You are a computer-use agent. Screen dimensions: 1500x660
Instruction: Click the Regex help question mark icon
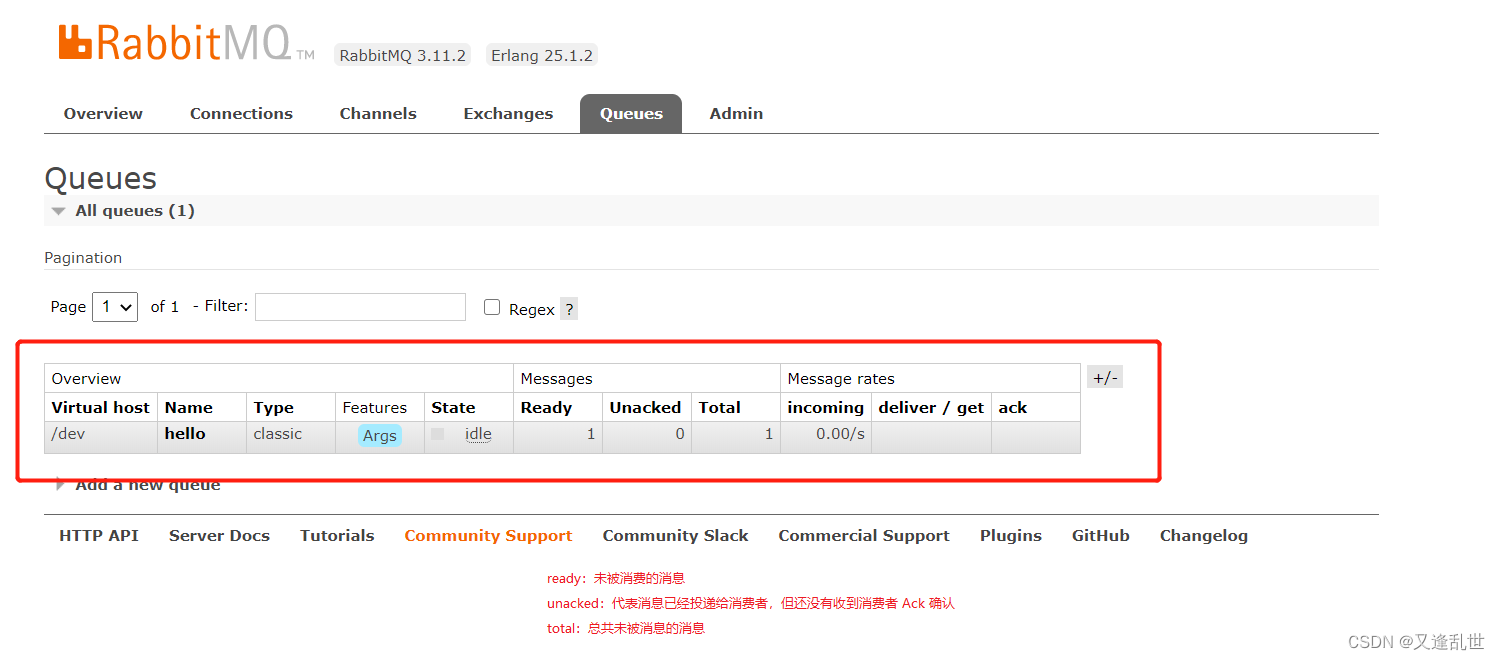click(x=568, y=308)
